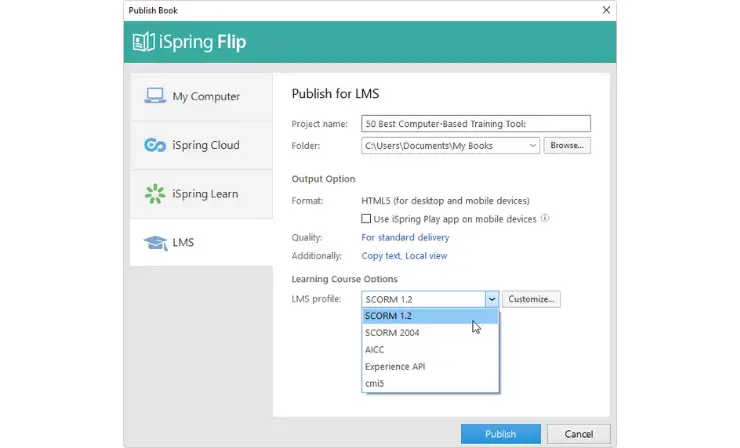Click the HTML5 format description text

pyautogui.click(x=445, y=201)
